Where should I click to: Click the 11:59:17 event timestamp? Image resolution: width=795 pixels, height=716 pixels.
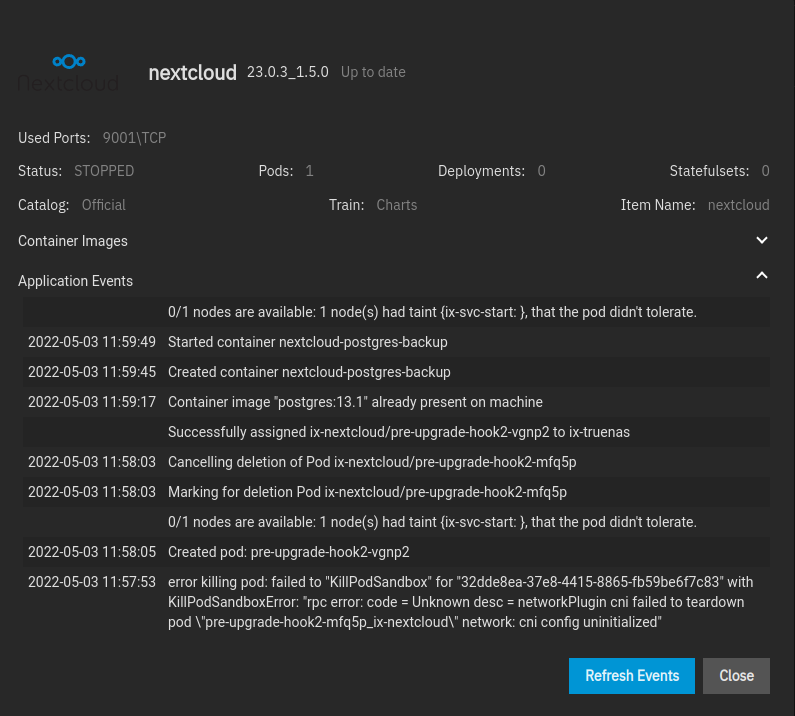(92, 402)
